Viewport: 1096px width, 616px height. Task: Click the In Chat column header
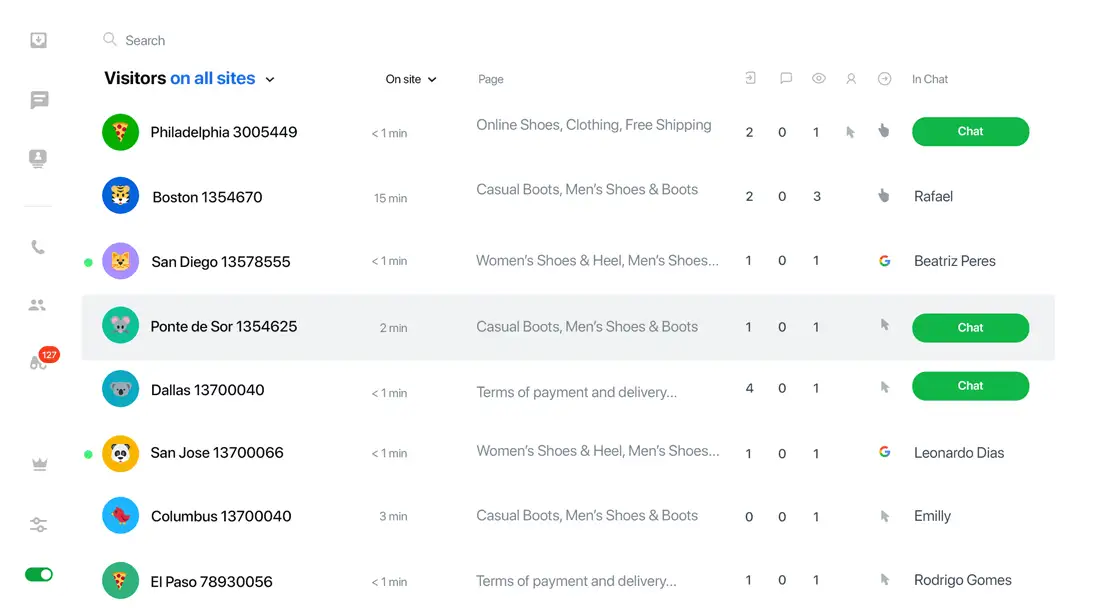click(930, 78)
